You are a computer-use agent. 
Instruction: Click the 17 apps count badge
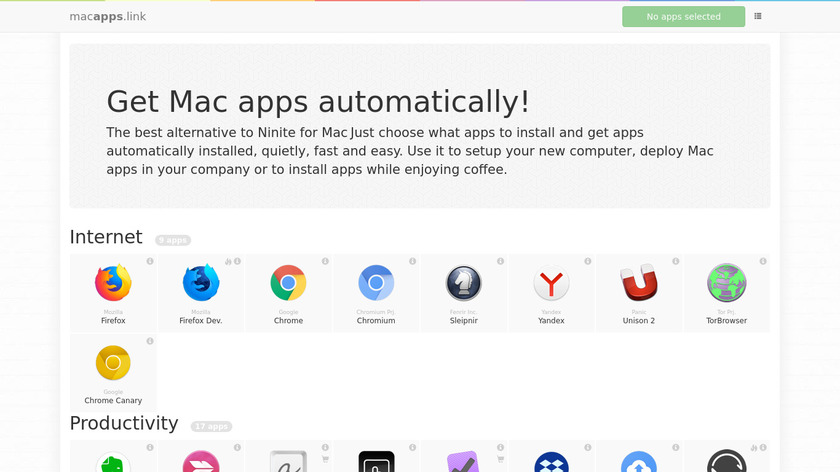[x=211, y=426]
